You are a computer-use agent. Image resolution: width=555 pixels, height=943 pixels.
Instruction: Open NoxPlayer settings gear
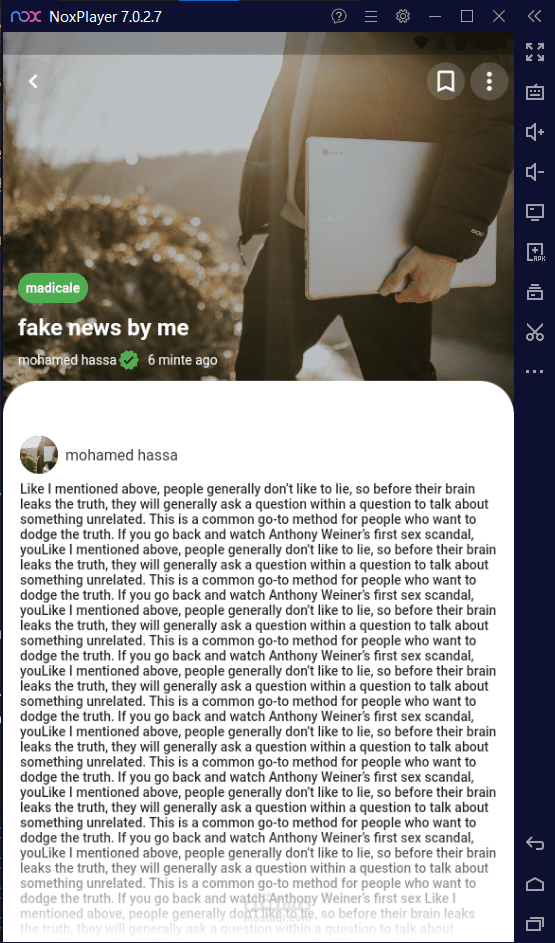pyautogui.click(x=403, y=16)
